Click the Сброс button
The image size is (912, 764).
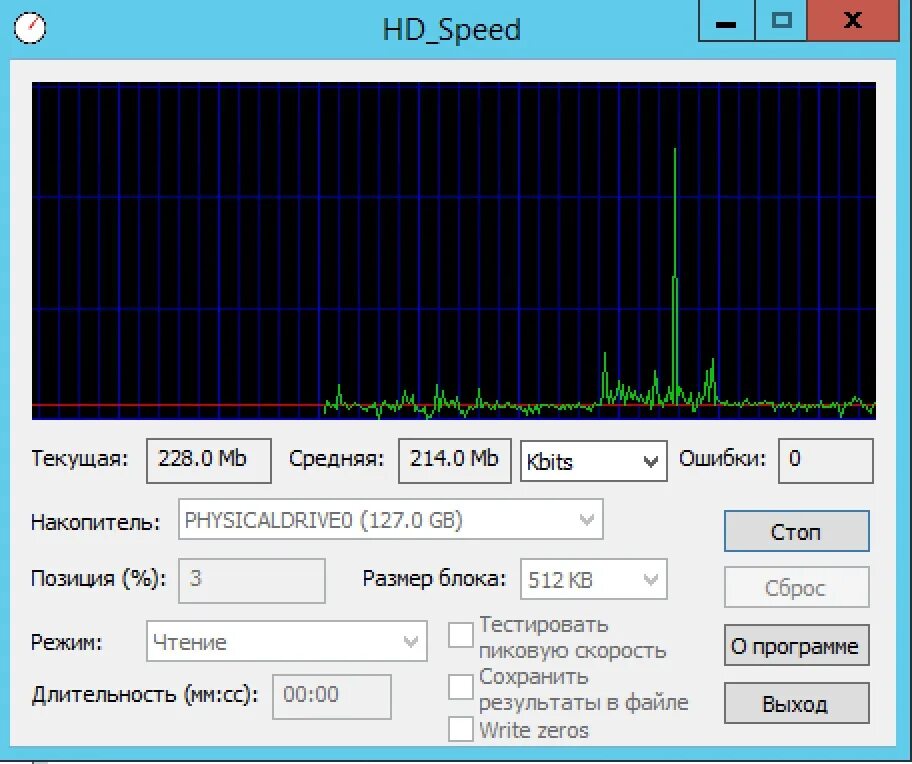pos(796,587)
